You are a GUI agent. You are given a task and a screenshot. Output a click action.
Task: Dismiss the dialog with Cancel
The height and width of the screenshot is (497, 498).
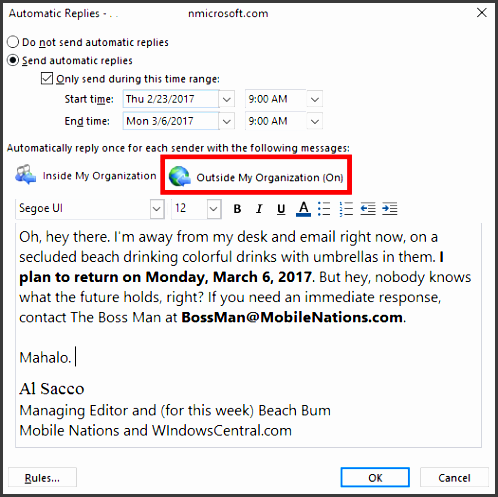(454, 477)
